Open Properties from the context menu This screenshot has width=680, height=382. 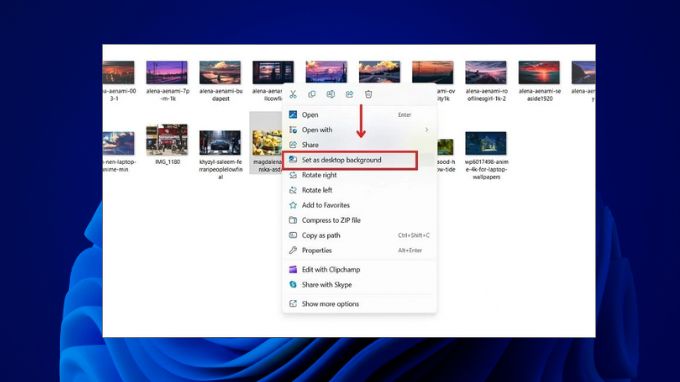click(x=359, y=250)
